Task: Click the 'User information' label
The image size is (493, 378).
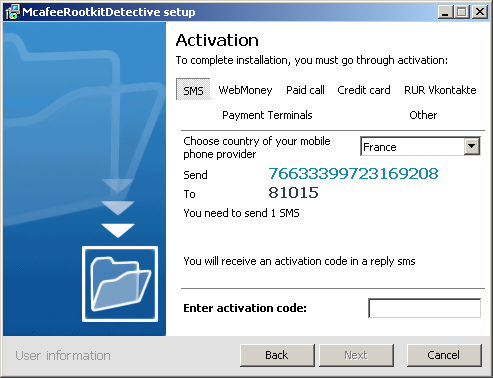Action: pos(63,356)
